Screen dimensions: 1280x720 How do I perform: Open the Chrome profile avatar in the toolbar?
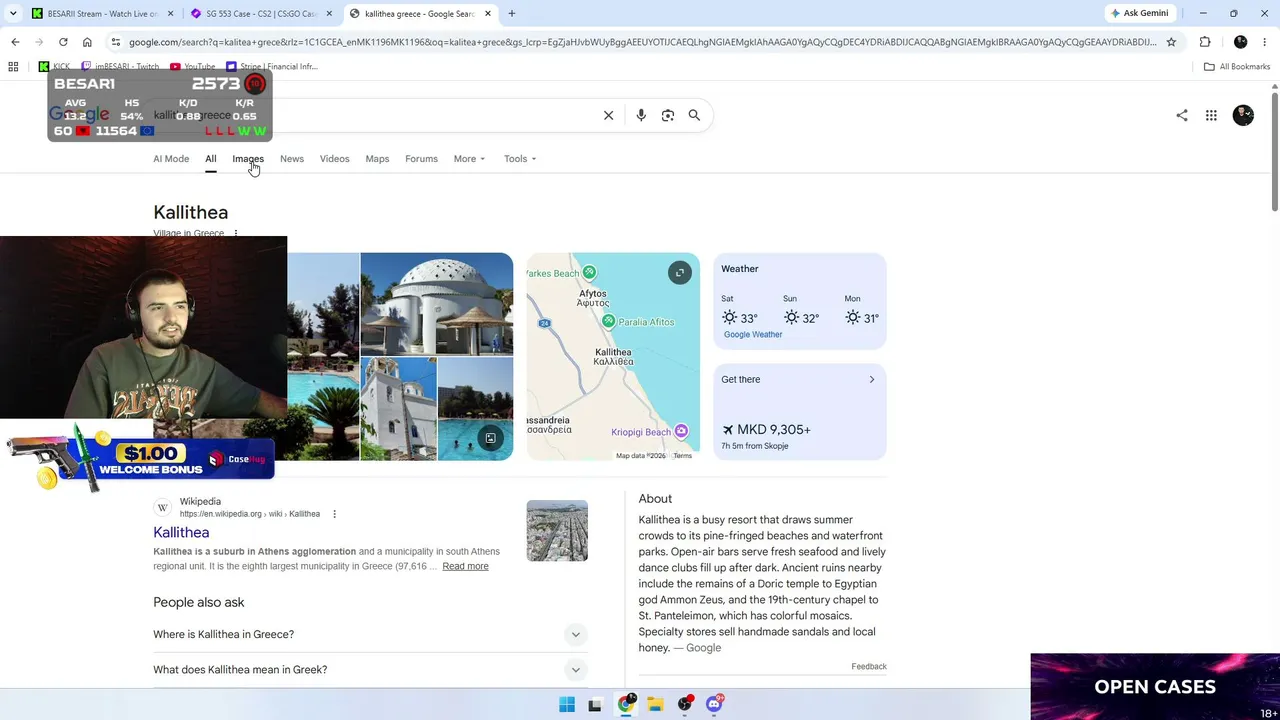point(1240,42)
